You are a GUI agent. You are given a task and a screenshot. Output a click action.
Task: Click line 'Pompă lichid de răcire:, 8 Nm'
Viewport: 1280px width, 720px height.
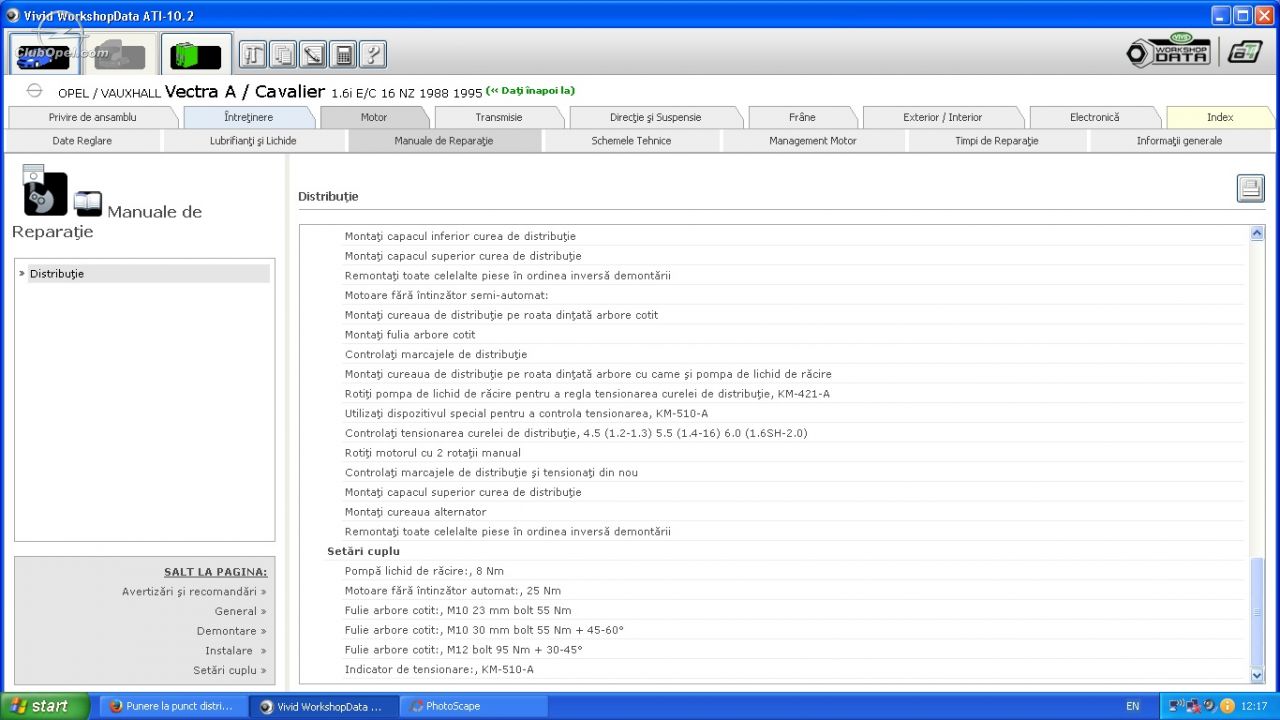pos(424,571)
